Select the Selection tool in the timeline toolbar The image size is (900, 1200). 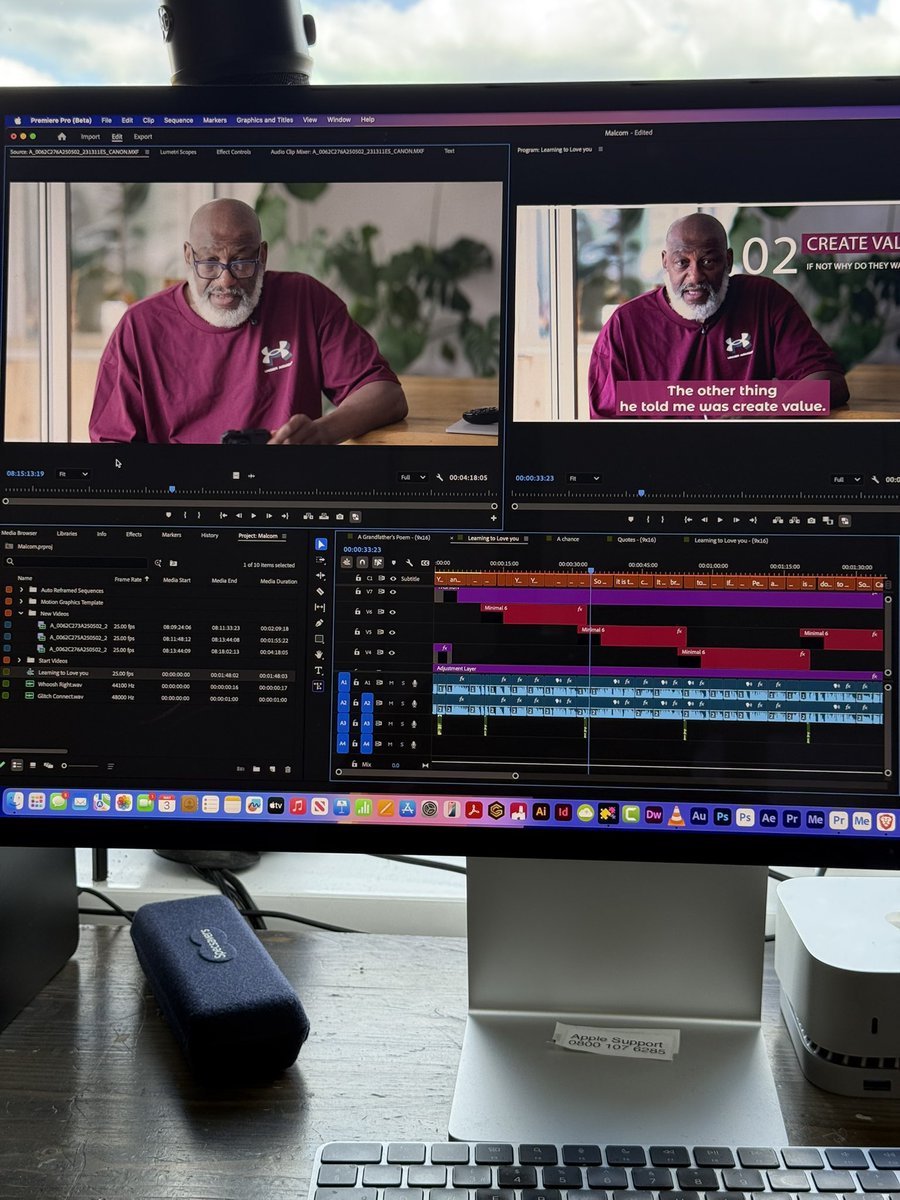(x=322, y=544)
